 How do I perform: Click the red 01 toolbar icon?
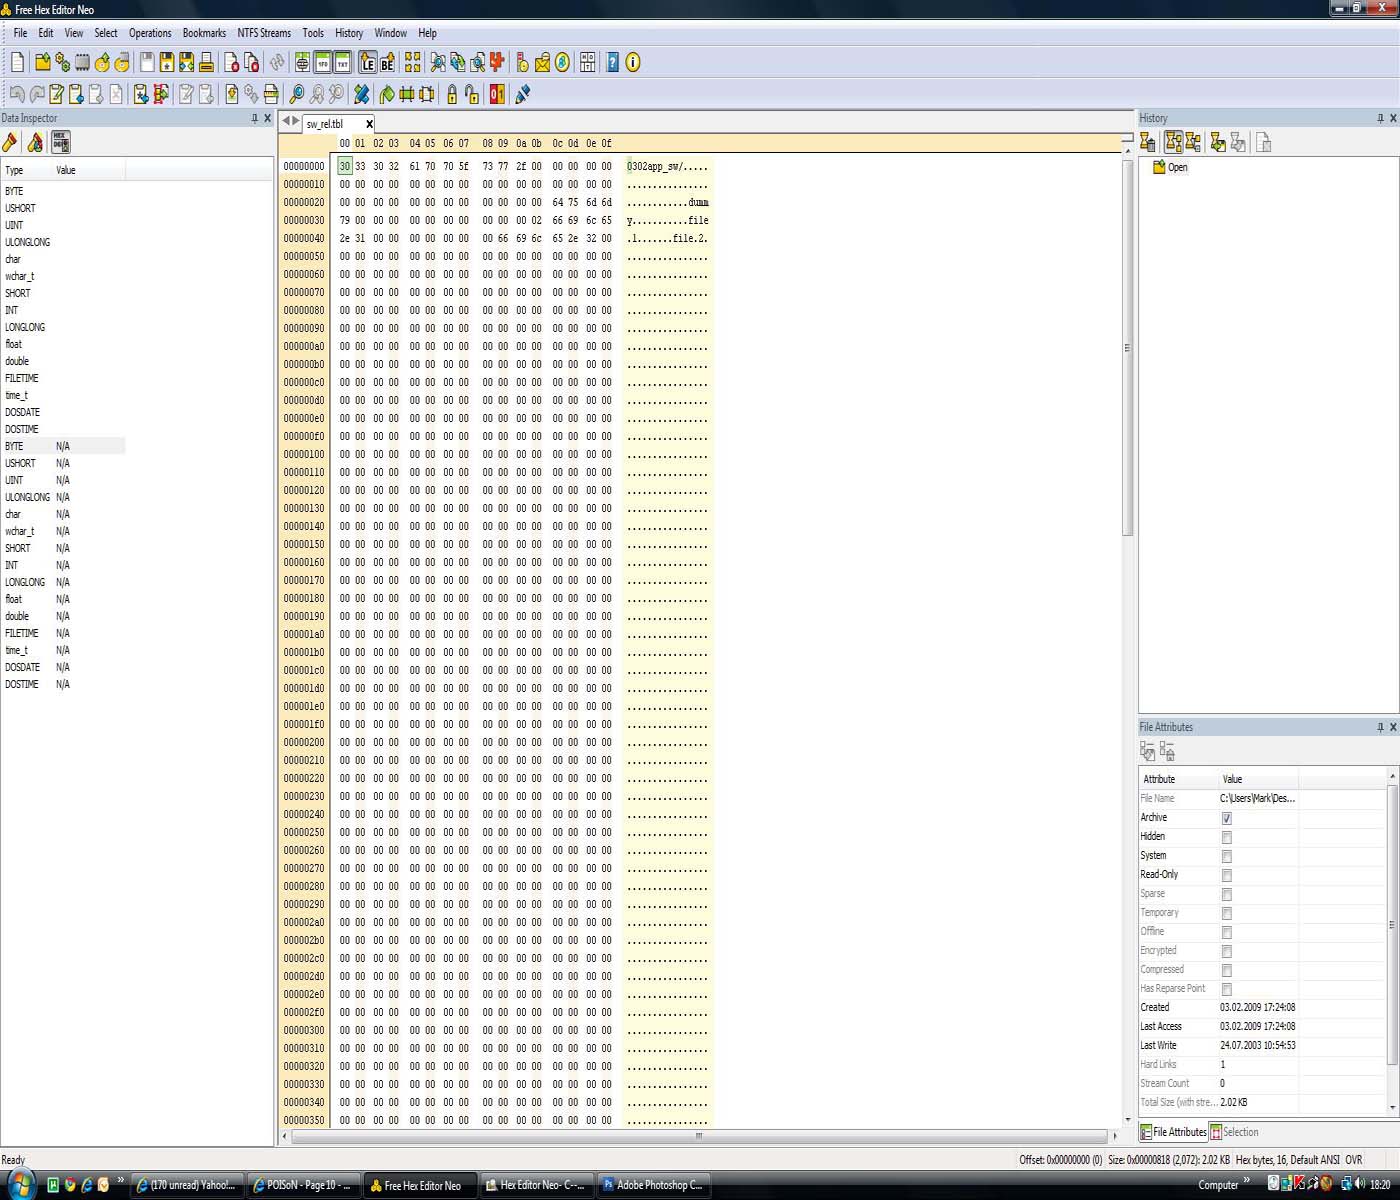pyautogui.click(x=497, y=94)
